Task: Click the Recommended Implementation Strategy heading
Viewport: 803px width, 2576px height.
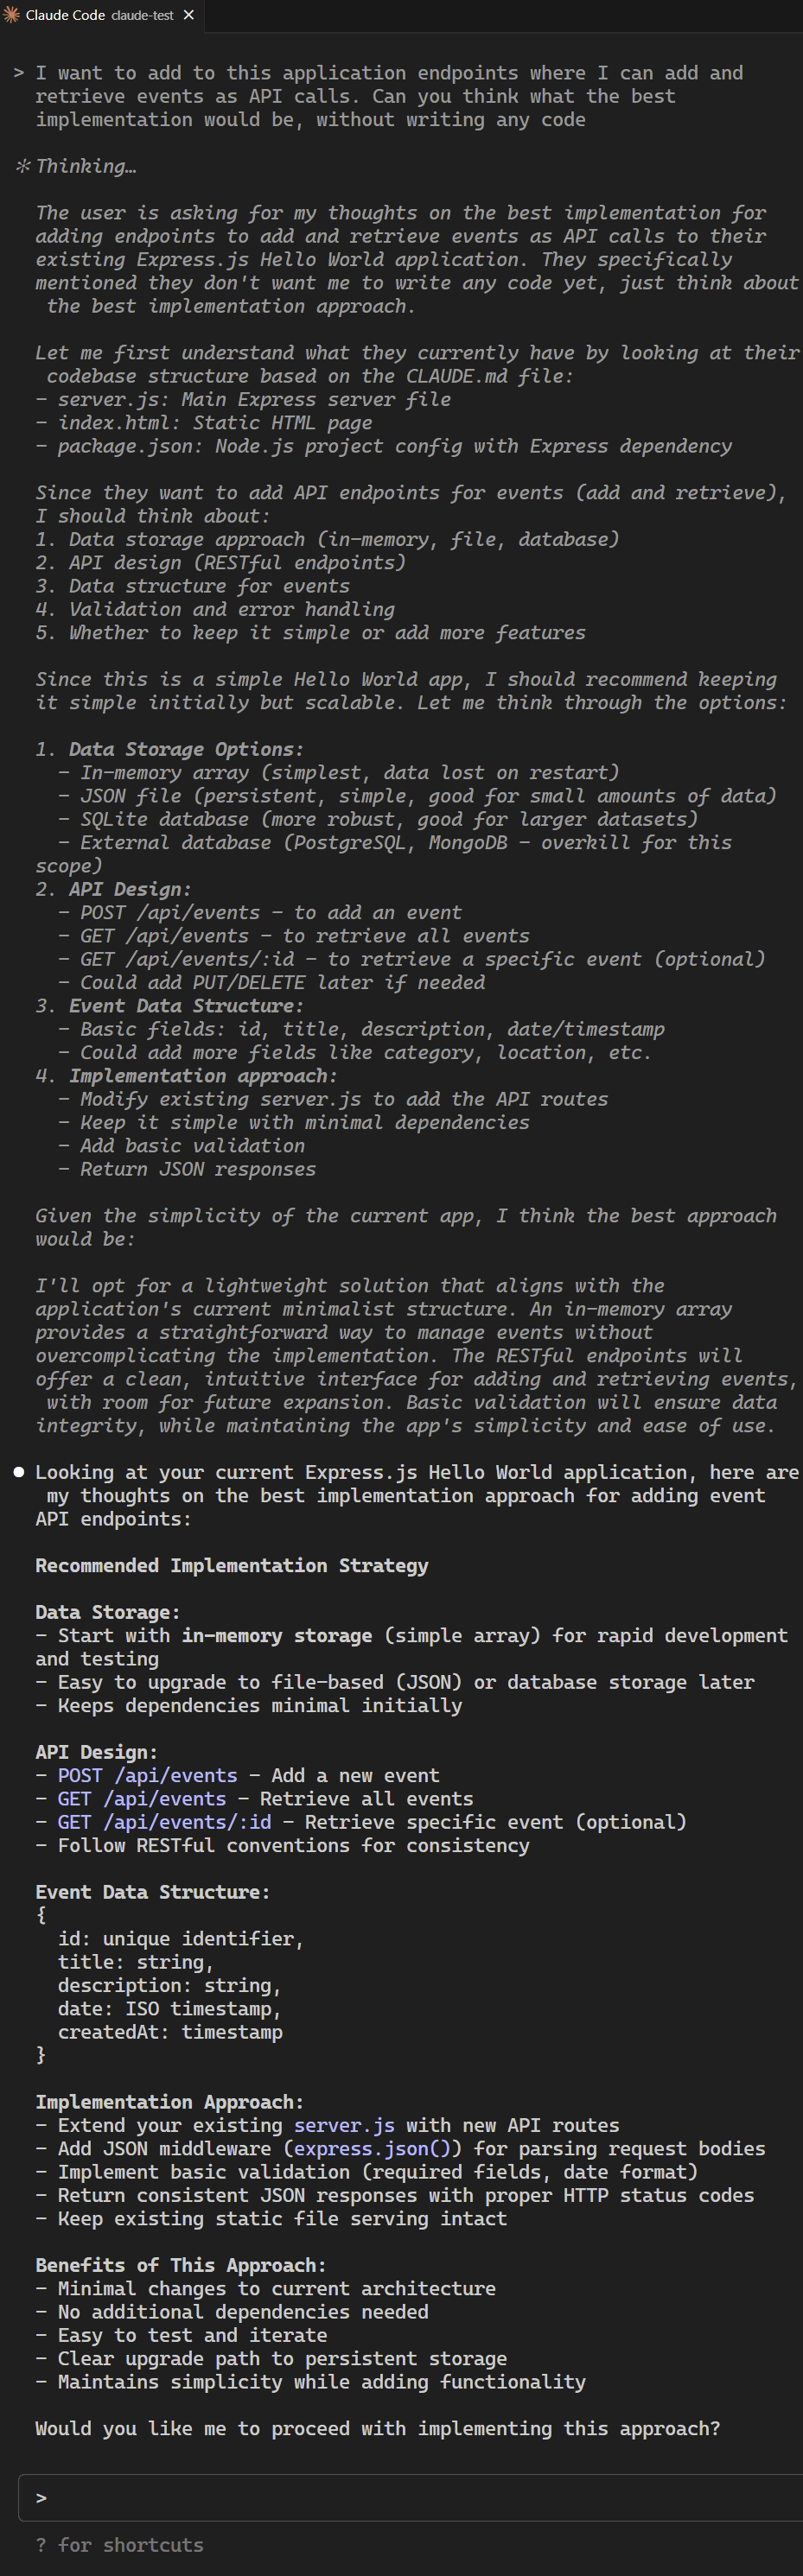Action: click(232, 1564)
